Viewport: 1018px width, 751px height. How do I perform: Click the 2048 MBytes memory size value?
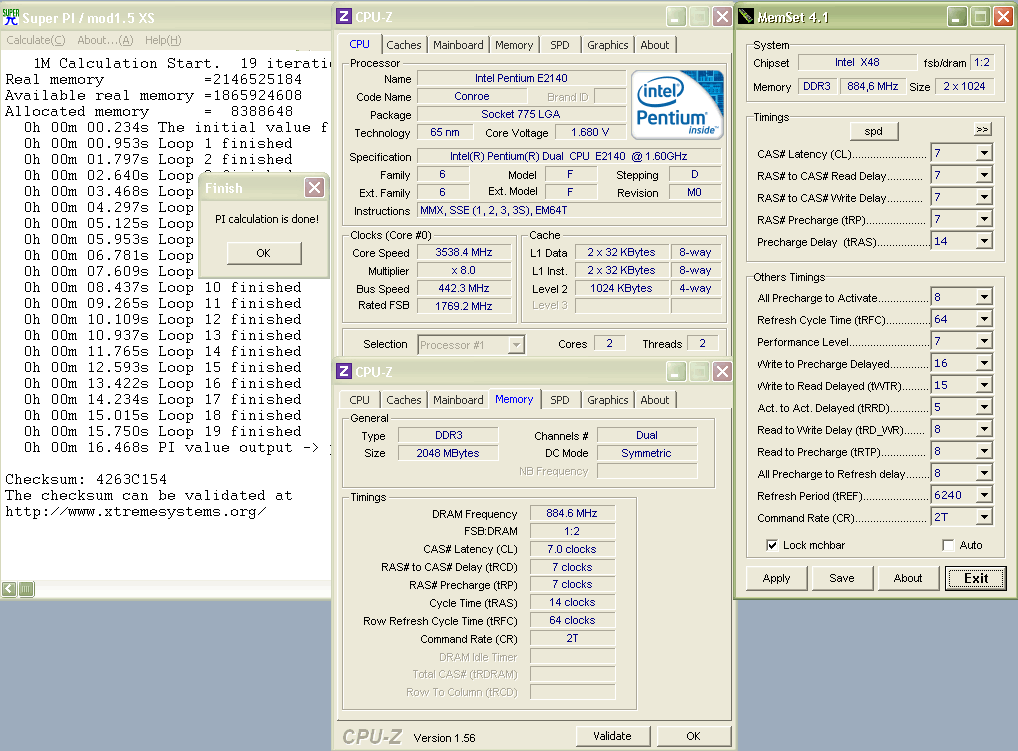coord(448,453)
